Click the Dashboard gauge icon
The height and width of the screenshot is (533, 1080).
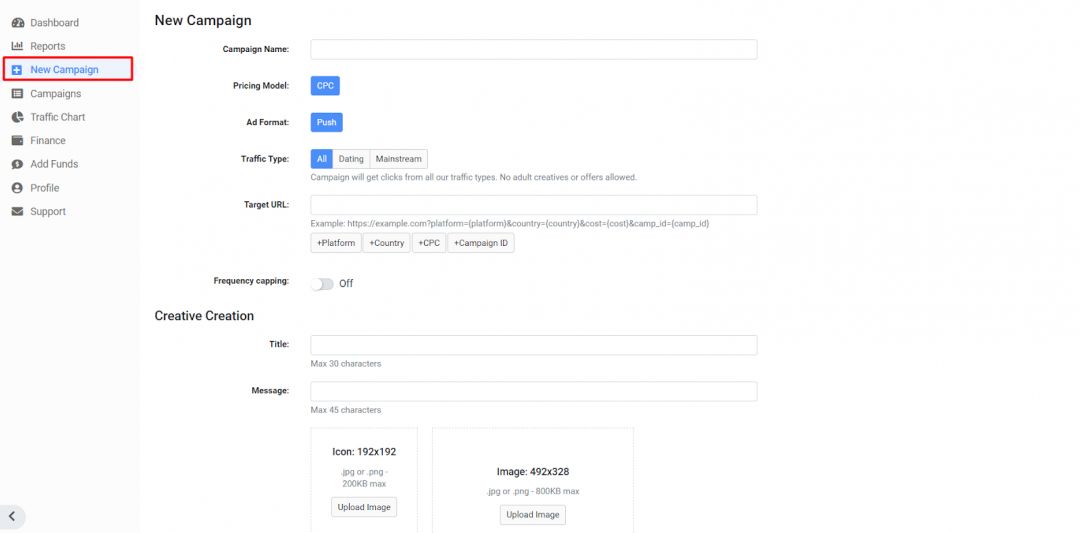(17, 23)
